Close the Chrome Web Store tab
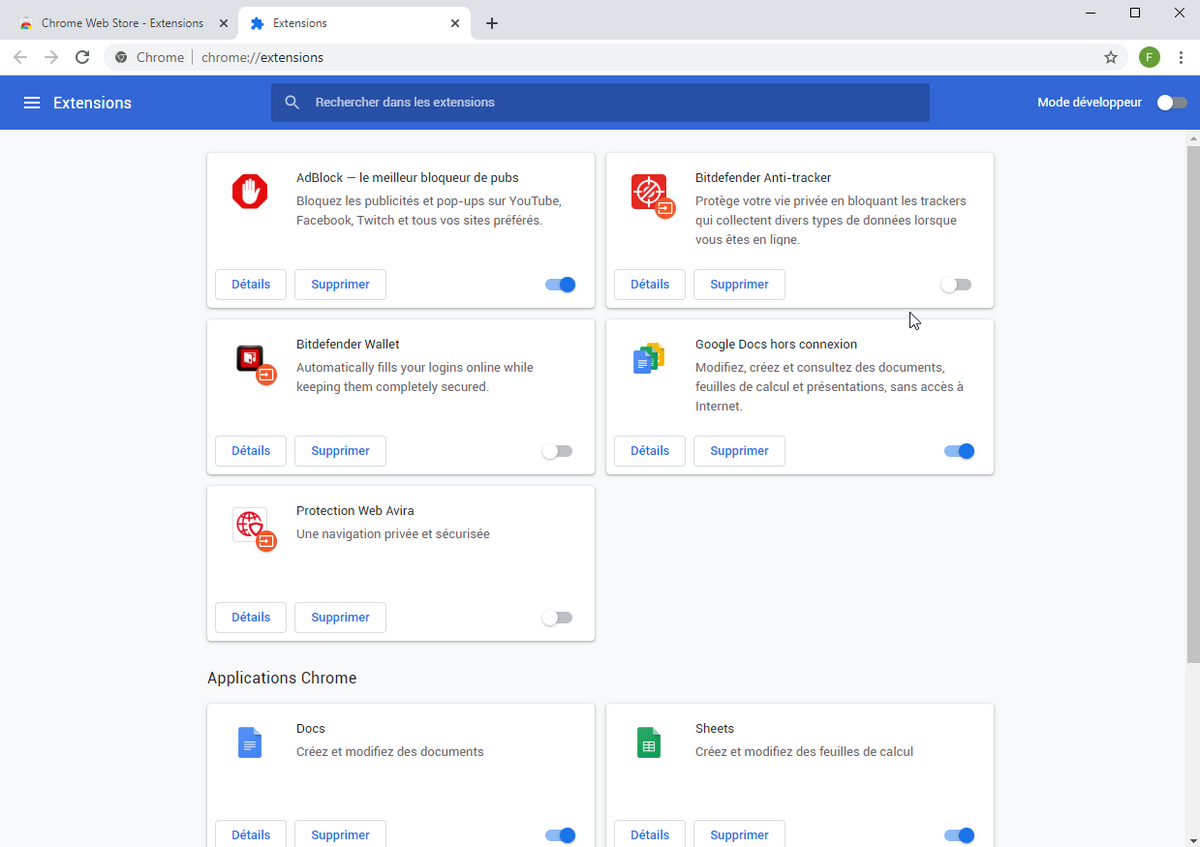 (x=222, y=23)
